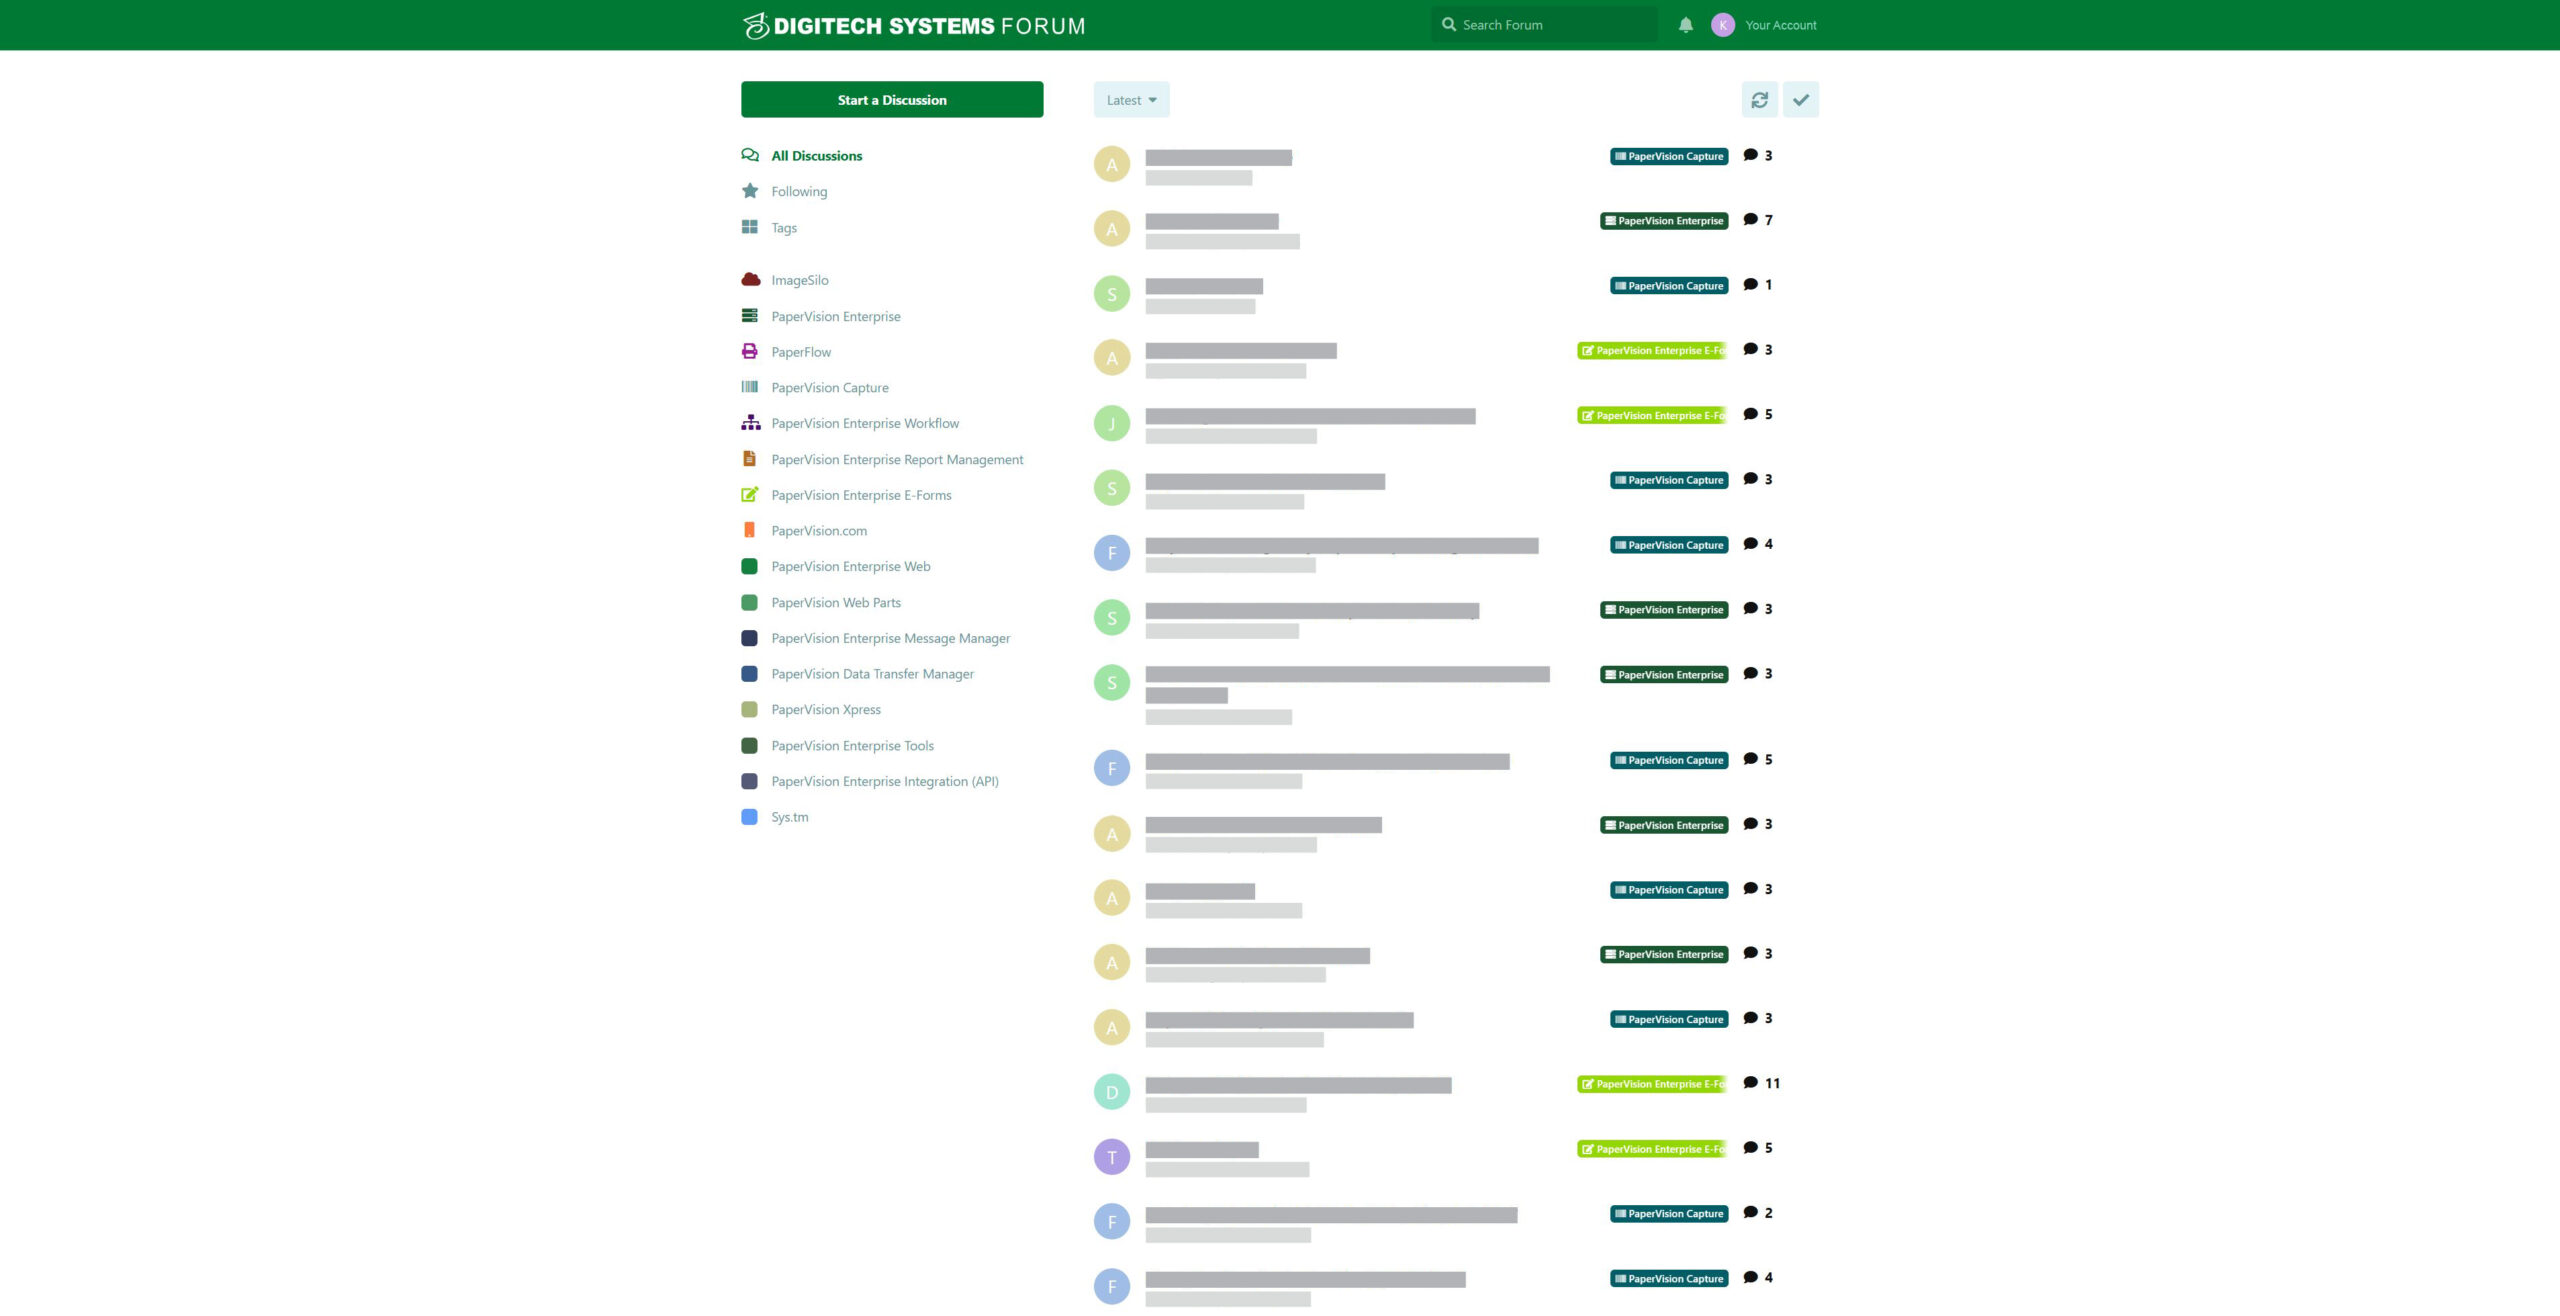Click the Enterprise Workflow sitemap icon

750,423
